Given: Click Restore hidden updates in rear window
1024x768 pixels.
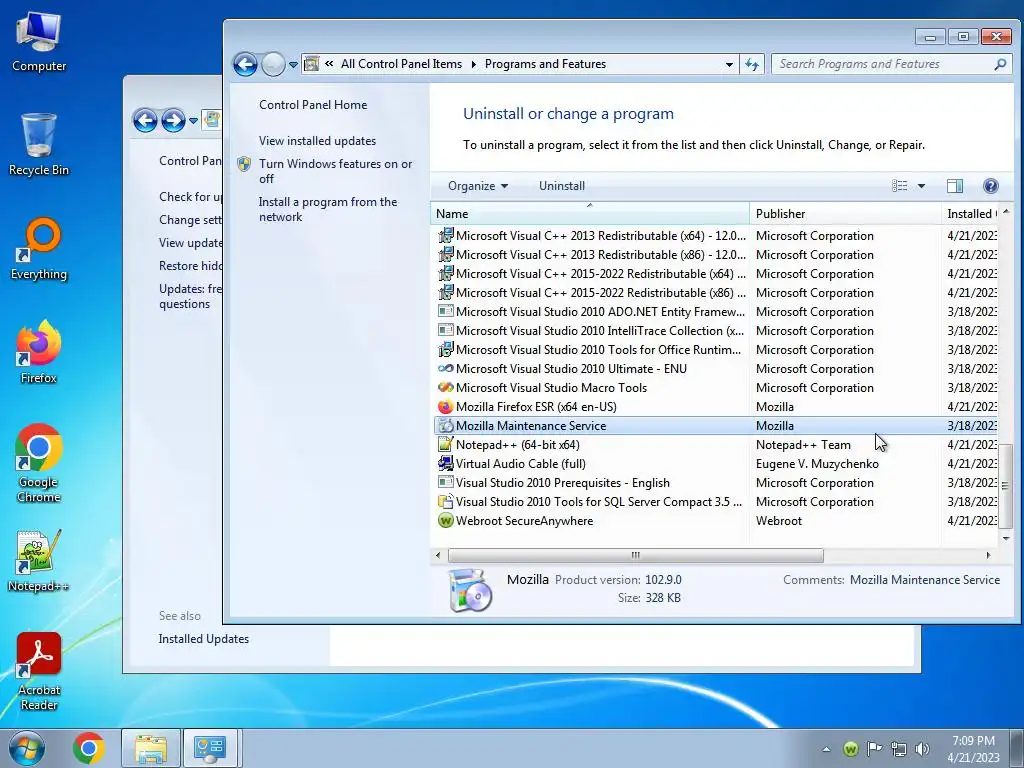Looking at the screenshot, I should pos(191,266).
